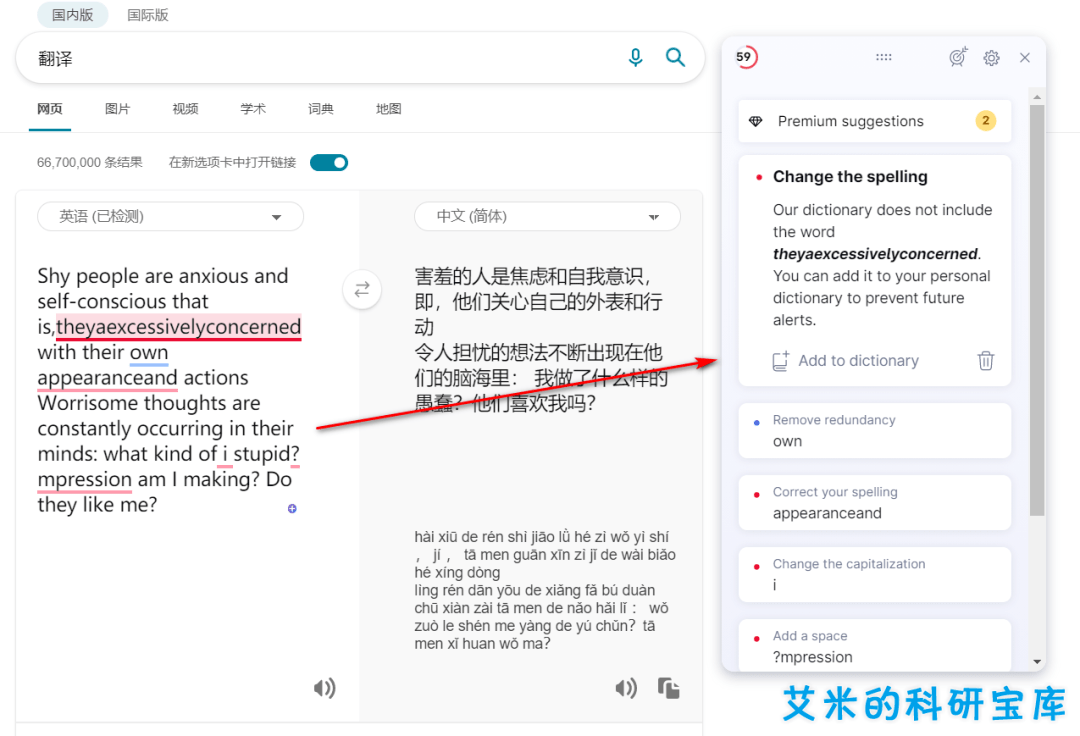
Task: Open Change the capitalization suggestion
Action: 875,574
